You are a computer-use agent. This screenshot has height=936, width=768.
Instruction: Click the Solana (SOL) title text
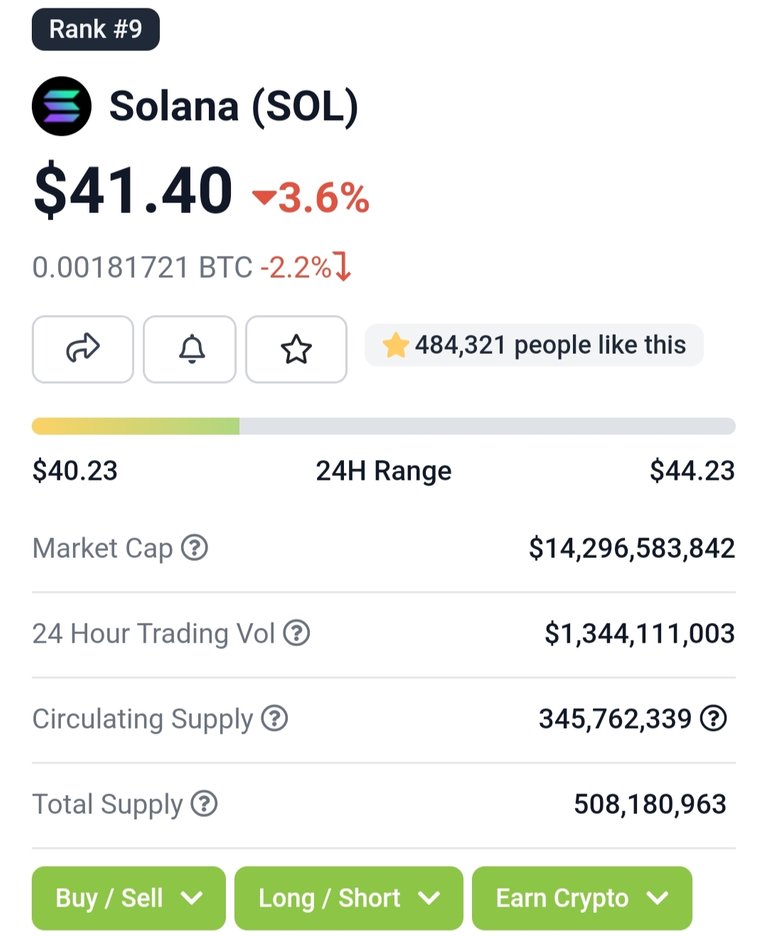click(233, 106)
